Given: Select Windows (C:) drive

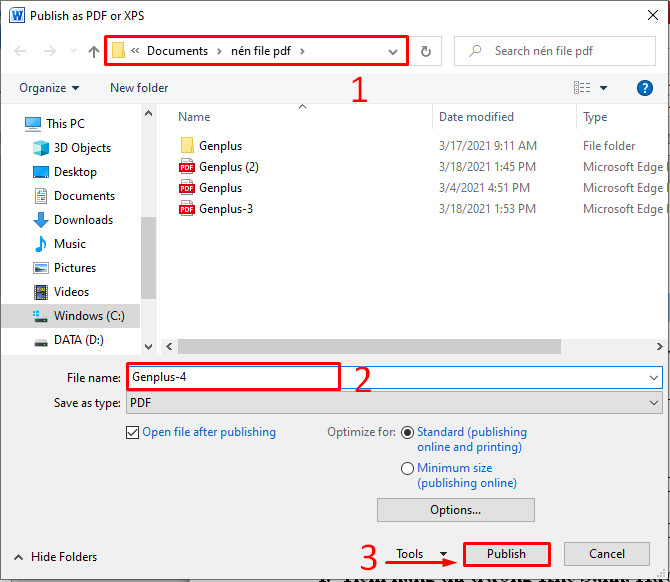Looking at the screenshot, I should [71, 316].
